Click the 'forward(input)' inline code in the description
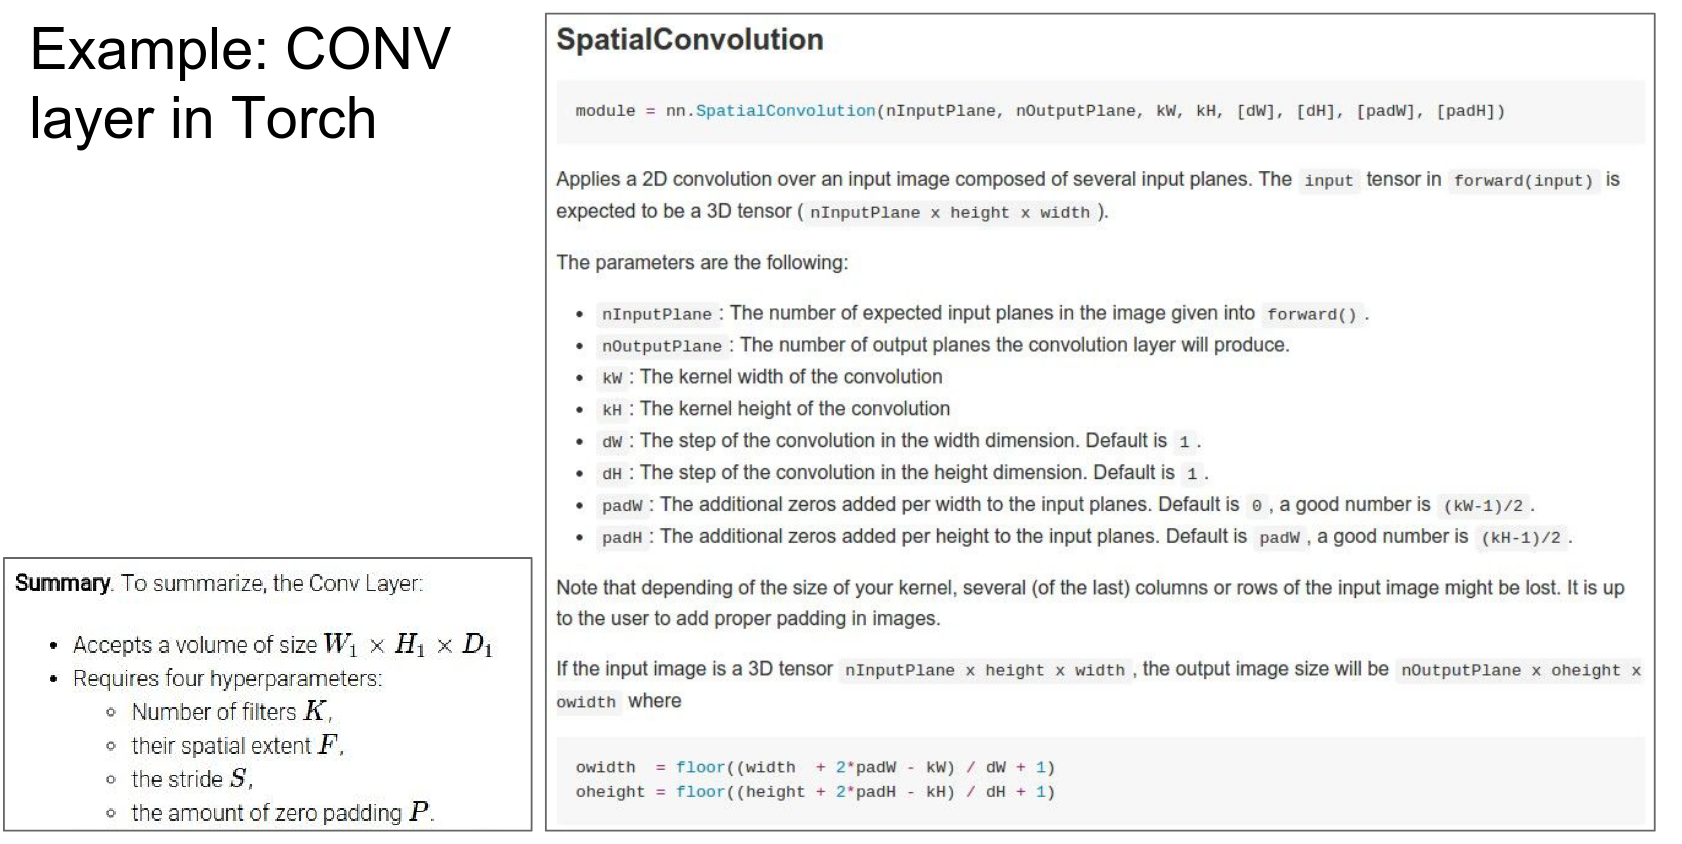1682x844 pixels. (1523, 181)
